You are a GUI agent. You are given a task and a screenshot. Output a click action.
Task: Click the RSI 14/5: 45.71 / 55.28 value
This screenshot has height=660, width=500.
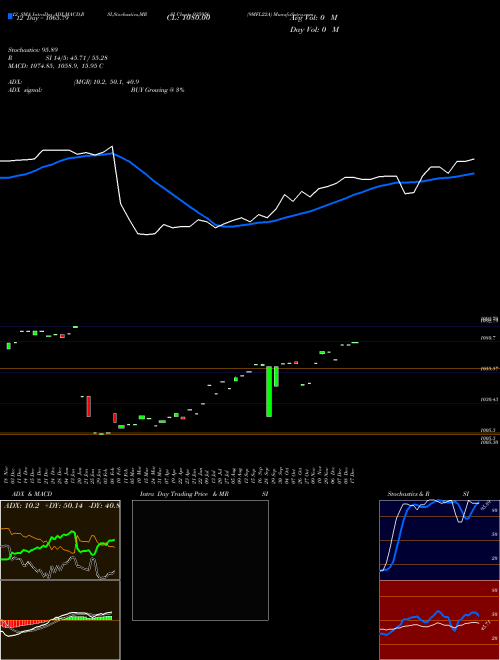(x=77, y=58)
